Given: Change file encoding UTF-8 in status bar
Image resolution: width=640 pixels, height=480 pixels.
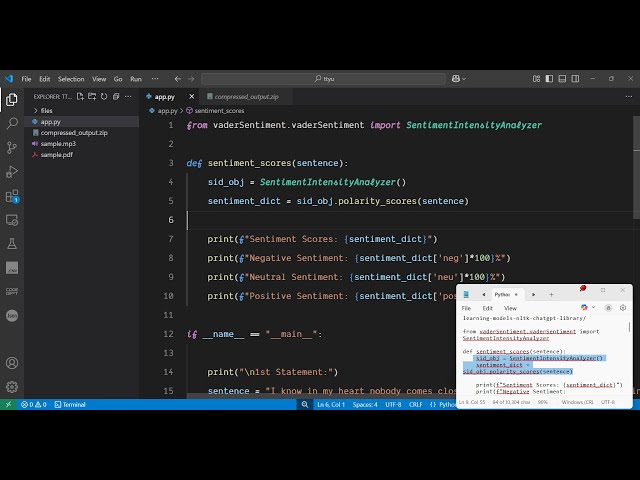Looking at the screenshot, I should (x=393, y=404).
